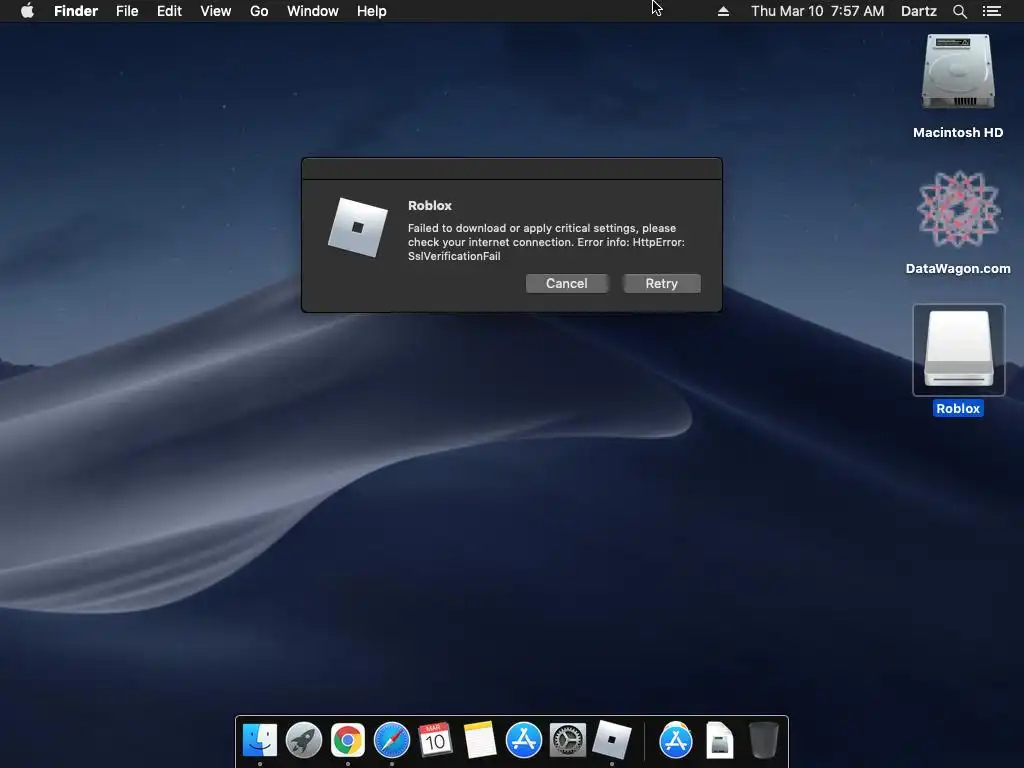
Task: Open Calendar from the Dock
Action: 436,741
